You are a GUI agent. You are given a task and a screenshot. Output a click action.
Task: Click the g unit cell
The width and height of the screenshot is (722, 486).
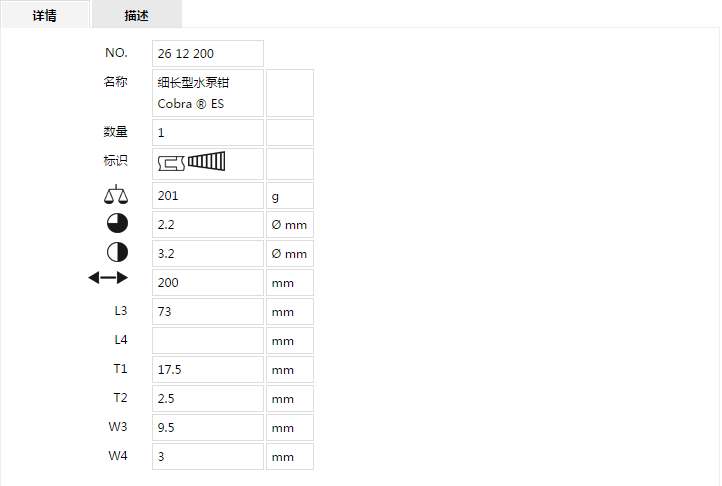tap(290, 196)
